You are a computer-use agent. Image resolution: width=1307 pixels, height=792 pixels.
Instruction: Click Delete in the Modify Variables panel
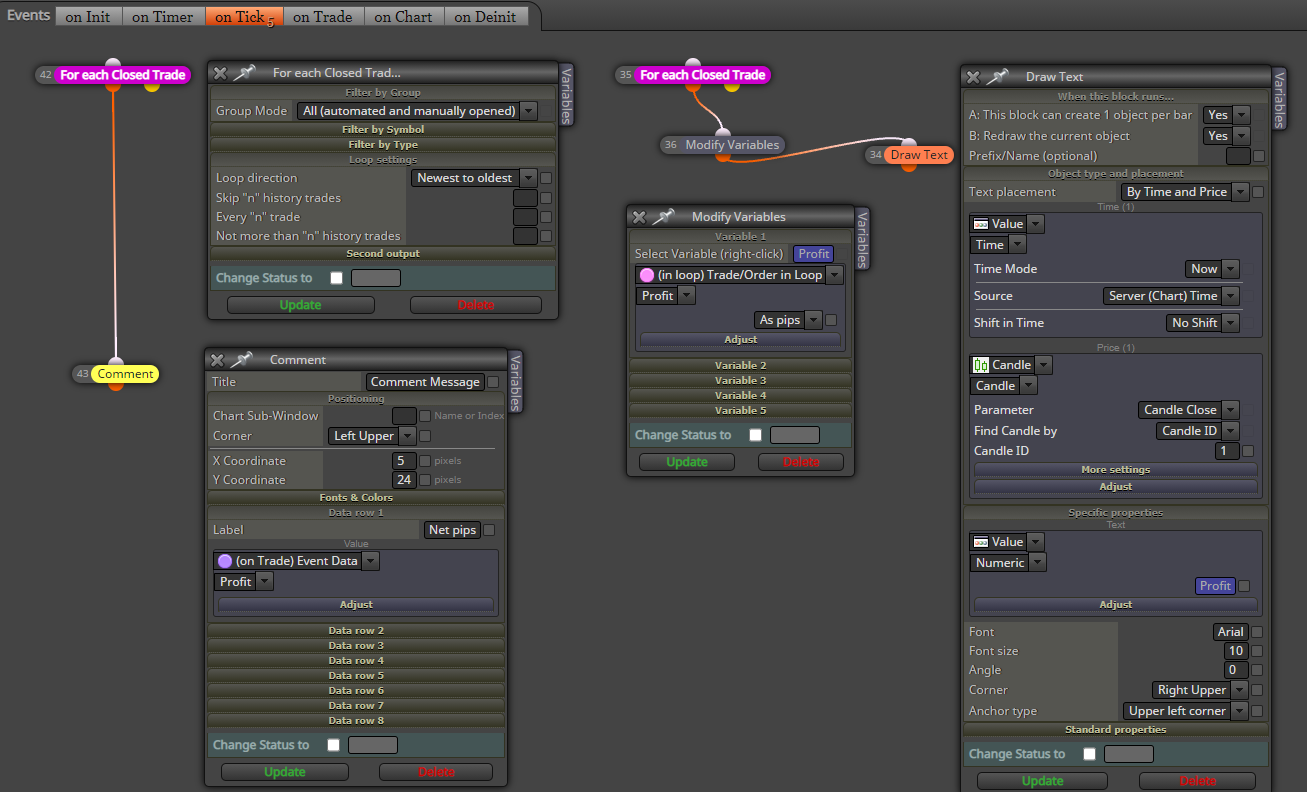pos(801,462)
